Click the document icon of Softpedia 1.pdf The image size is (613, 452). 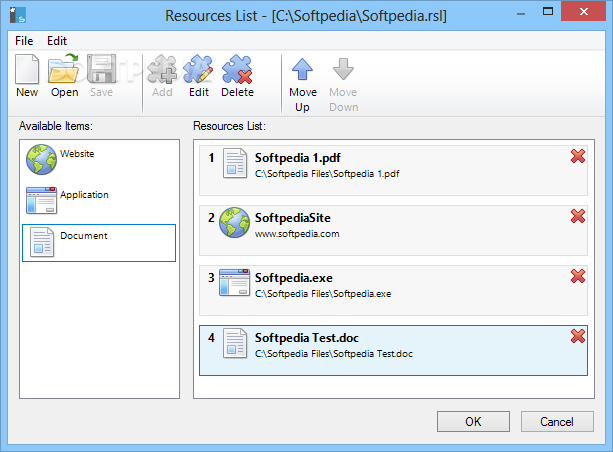[235, 163]
